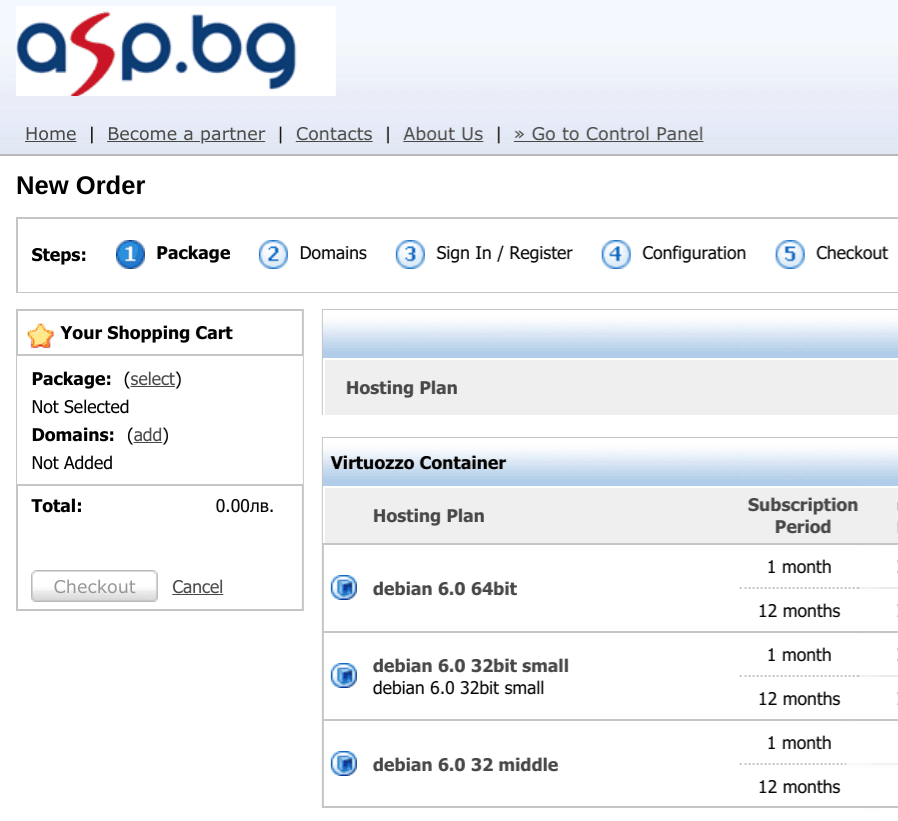Click the shopping cart star icon

click(41, 335)
